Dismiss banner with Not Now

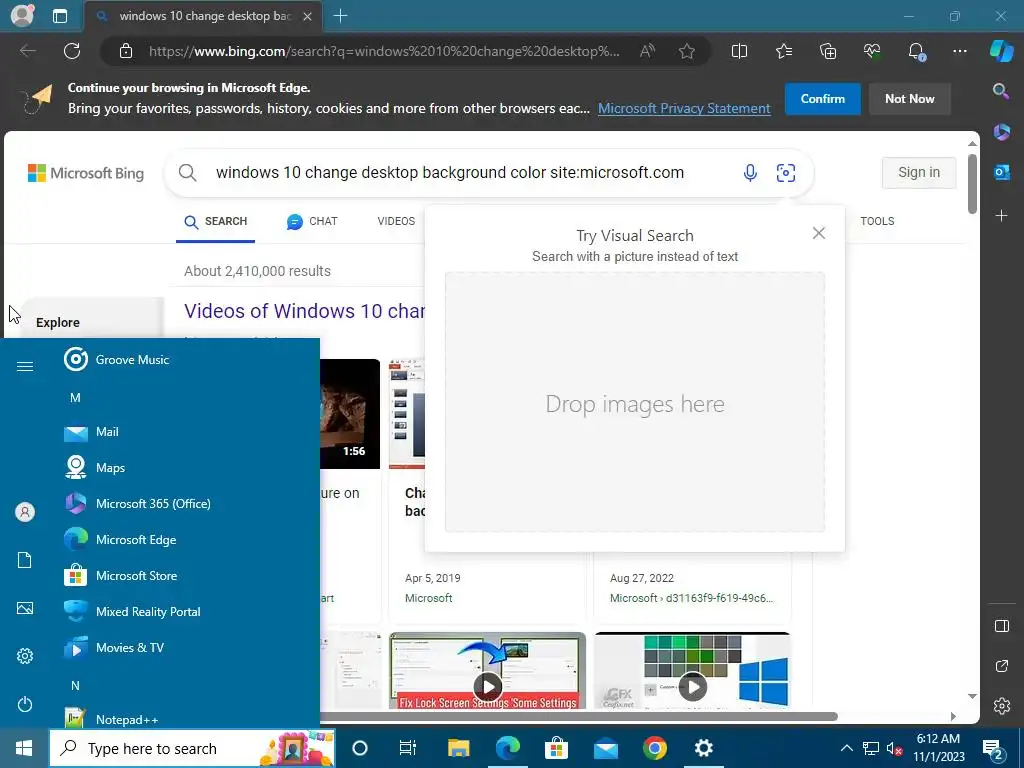click(x=910, y=99)
